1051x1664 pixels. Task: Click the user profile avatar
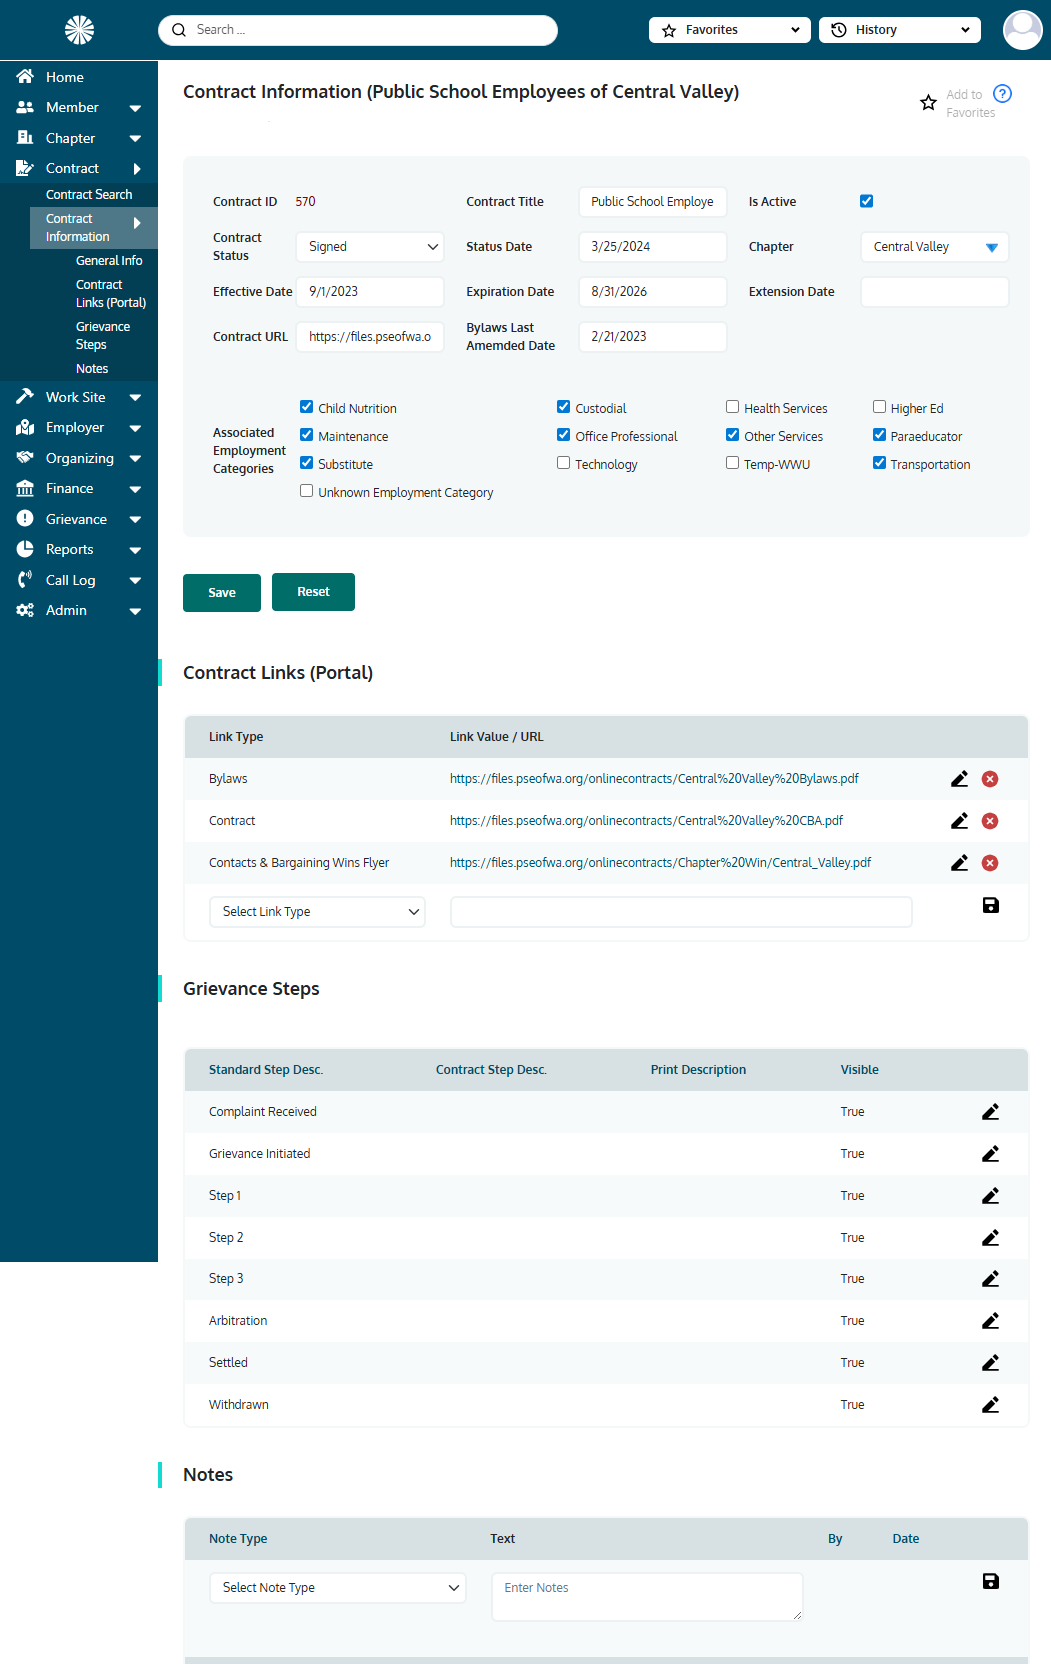pyautogui.click(x=1022, y=30)
